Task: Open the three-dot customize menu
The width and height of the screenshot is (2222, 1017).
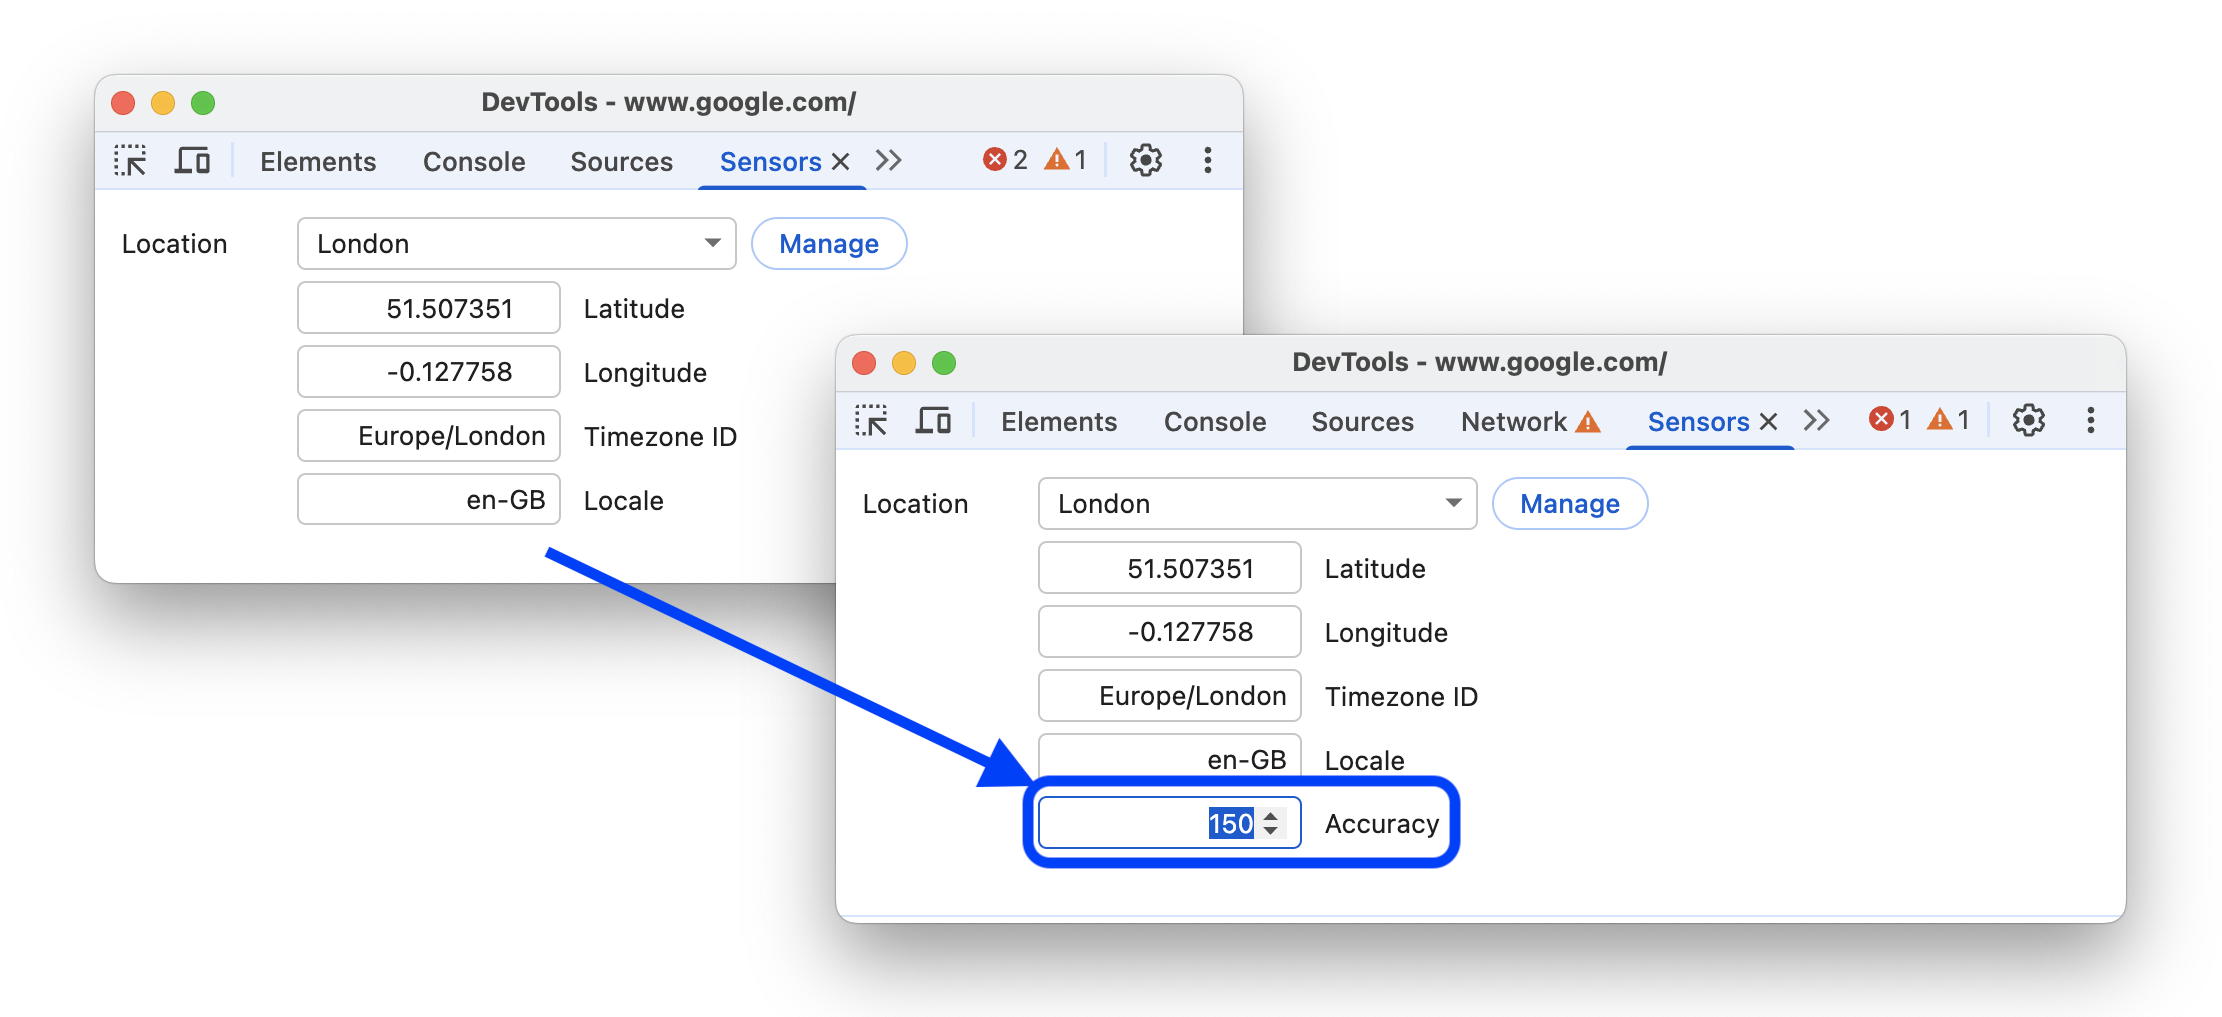Action: point(2091,421)
